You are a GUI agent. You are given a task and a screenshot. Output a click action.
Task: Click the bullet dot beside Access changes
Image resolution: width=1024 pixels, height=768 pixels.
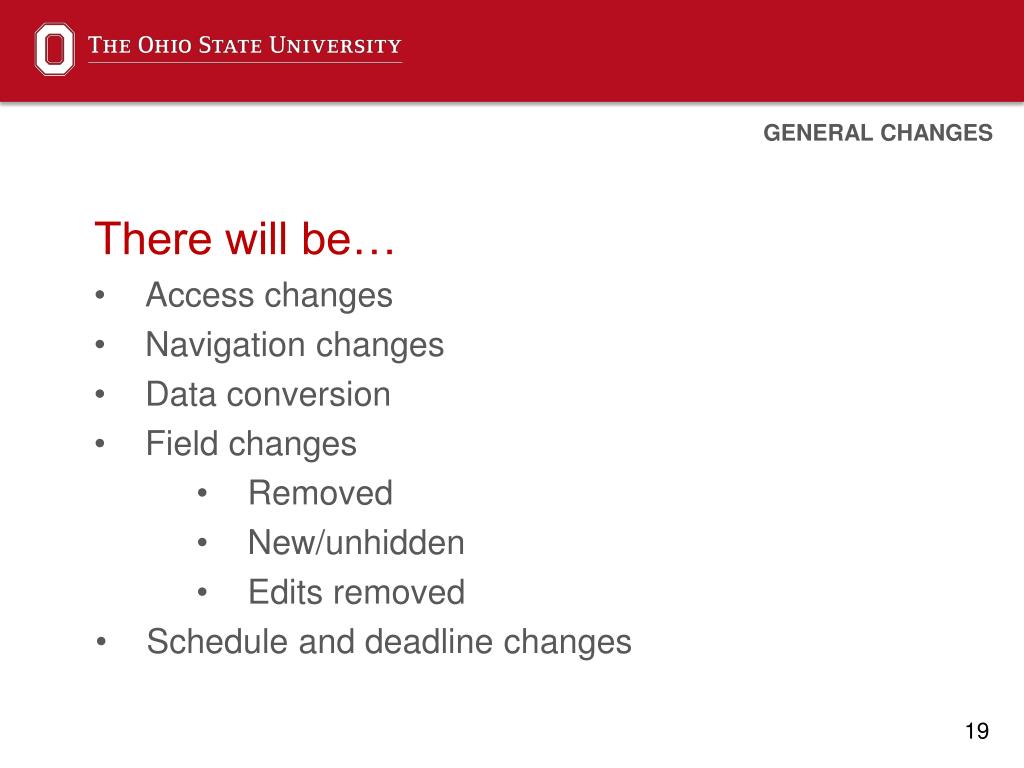[x=100, y=295]
